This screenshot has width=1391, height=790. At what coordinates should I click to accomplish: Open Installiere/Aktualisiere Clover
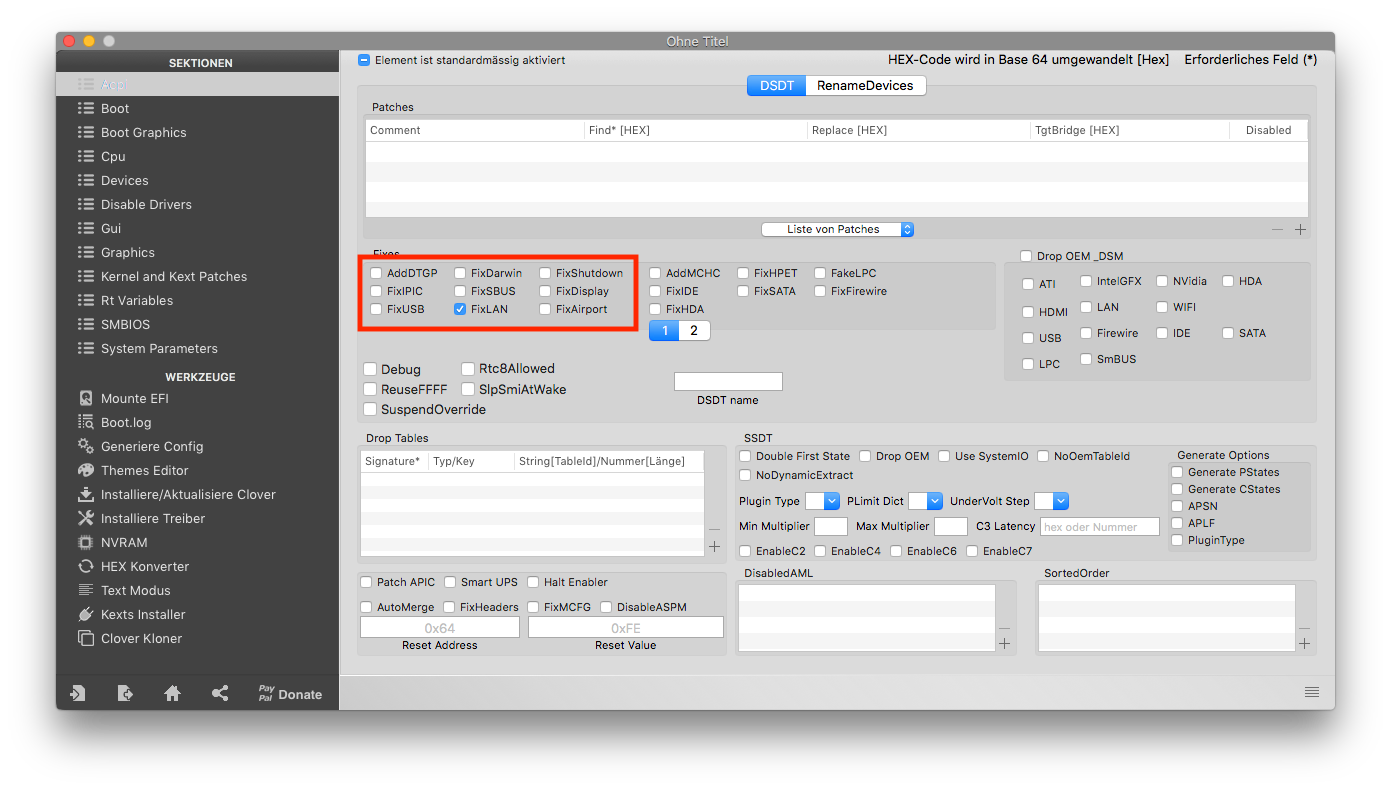[x=187, y=494]
